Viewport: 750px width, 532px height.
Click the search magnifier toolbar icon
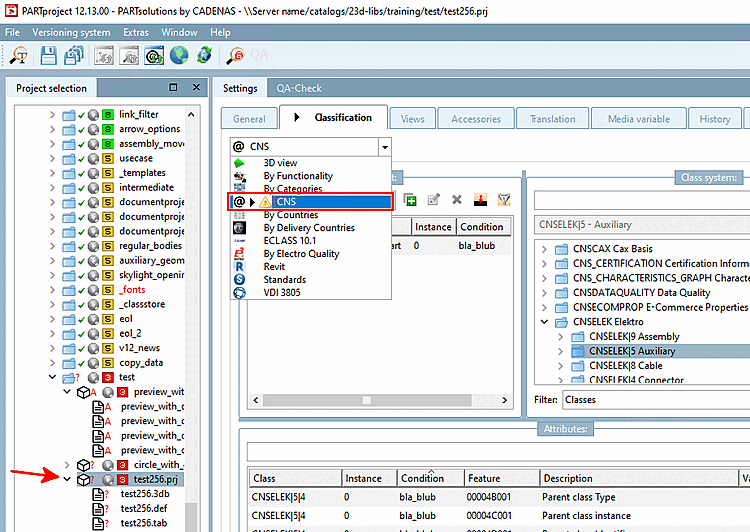pos(19,55)
